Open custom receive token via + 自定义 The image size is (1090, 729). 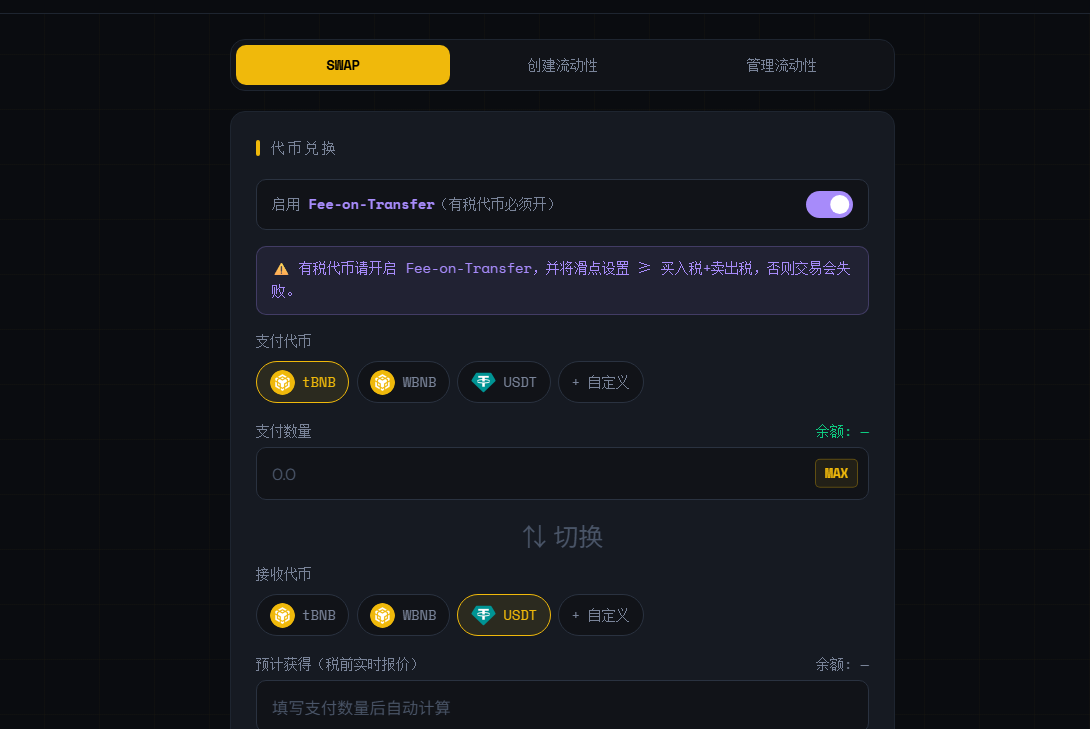601,615
